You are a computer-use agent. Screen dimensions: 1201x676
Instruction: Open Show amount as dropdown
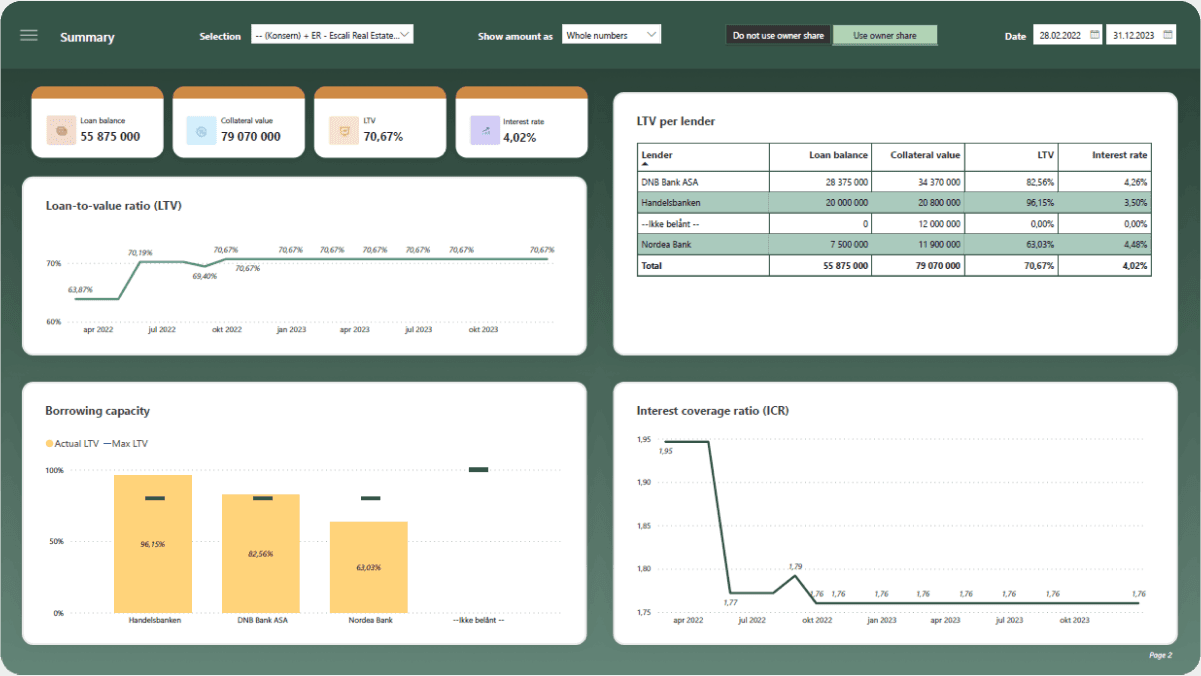[x=611, y=35]
